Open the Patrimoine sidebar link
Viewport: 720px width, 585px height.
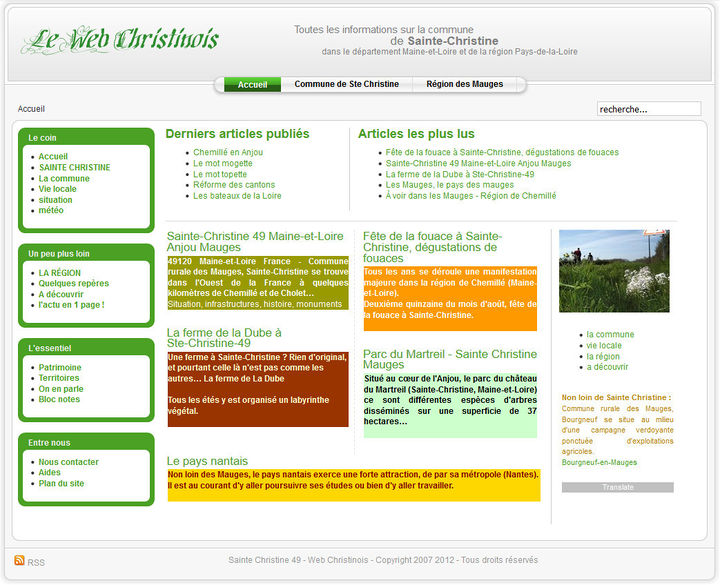pyautogui.click(x=60, y=367)
